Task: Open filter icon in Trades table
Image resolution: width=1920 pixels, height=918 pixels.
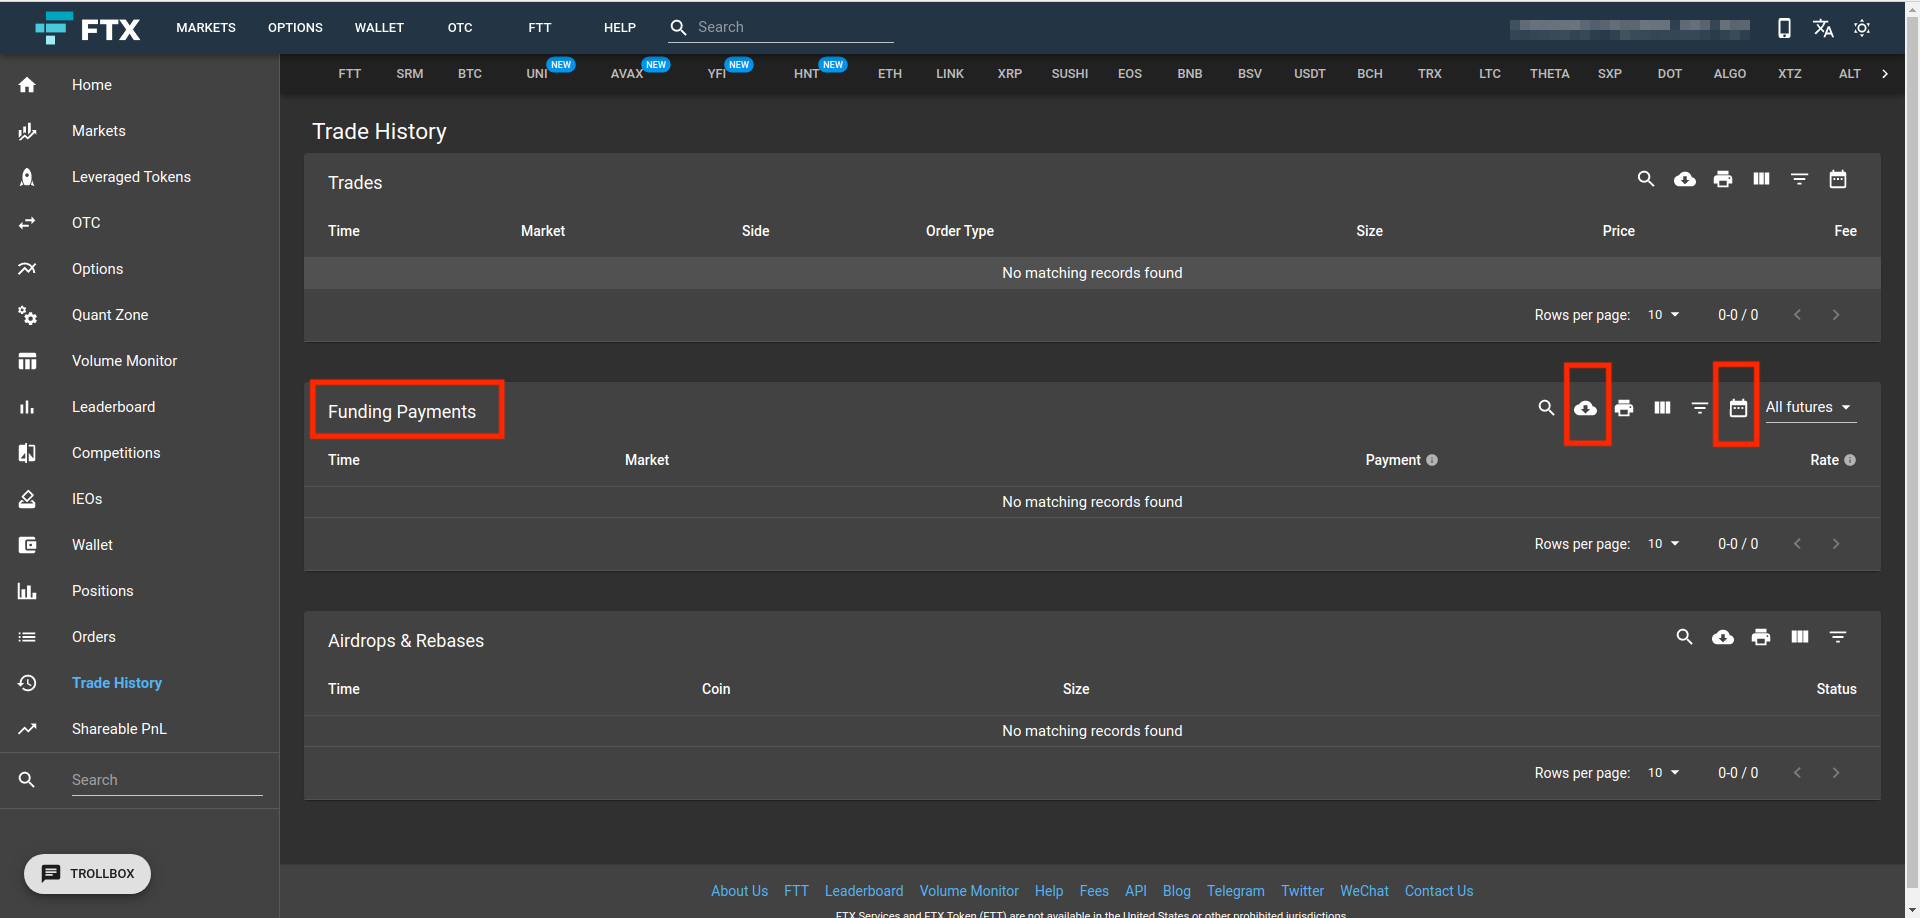Action: [x=1799, y=179]
